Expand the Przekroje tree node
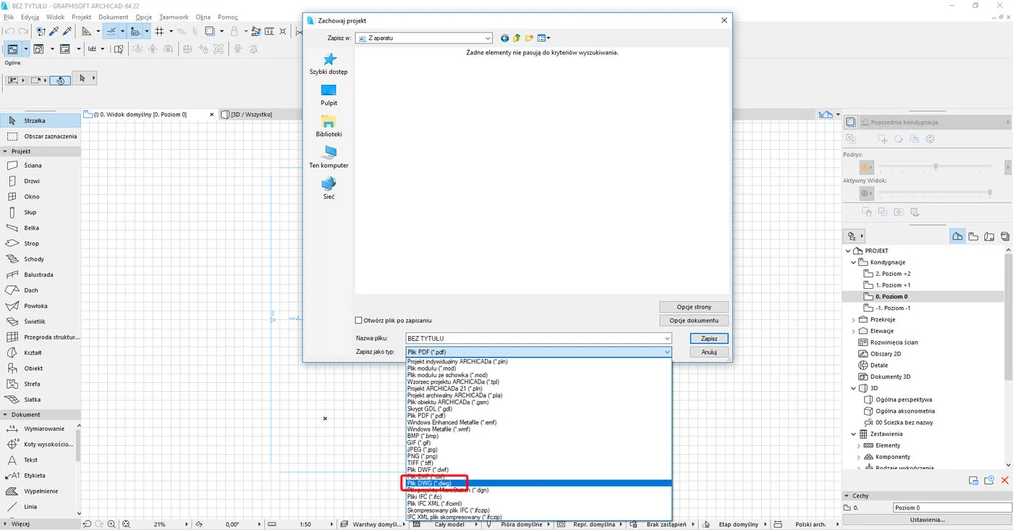The width and height of the screenshot is (1013, 530). [x=853, y=319]
